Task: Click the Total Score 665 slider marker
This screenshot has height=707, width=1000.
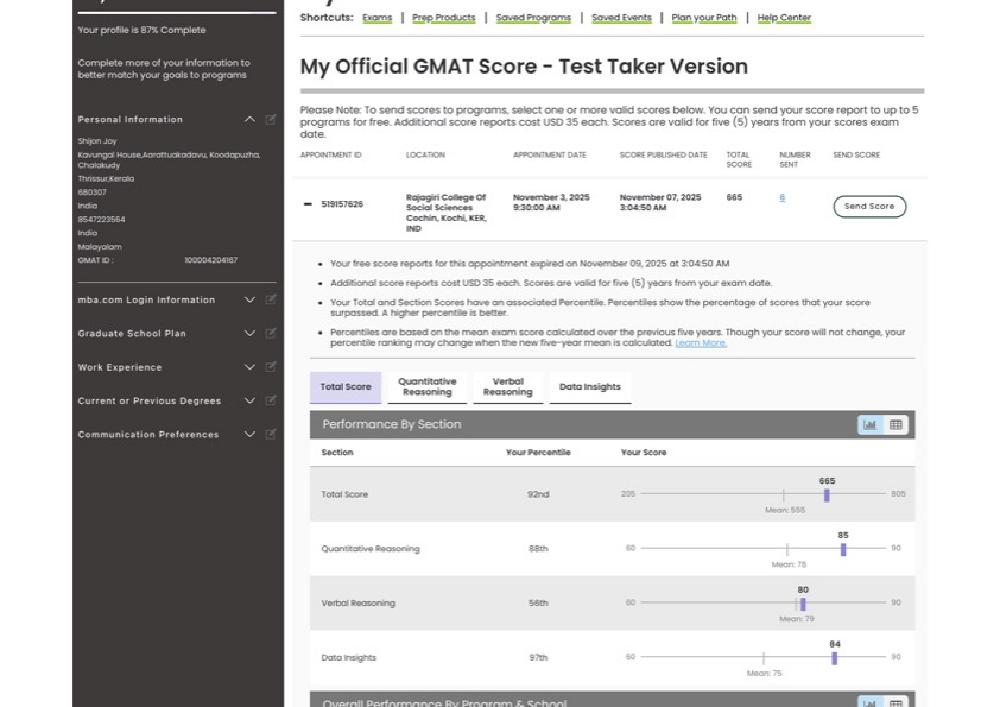Action: tap(827, 495)
